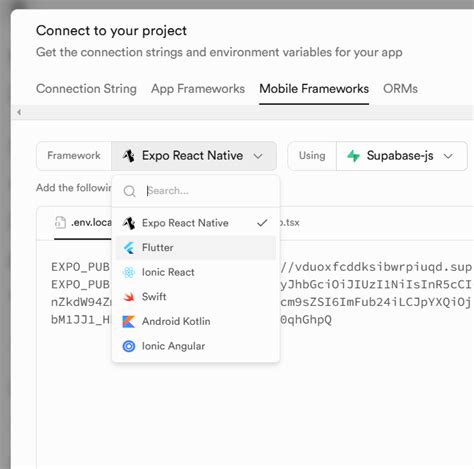
Task: Switch to the Connection String tab
Action: pyautogui.click(x=86, y=89)
